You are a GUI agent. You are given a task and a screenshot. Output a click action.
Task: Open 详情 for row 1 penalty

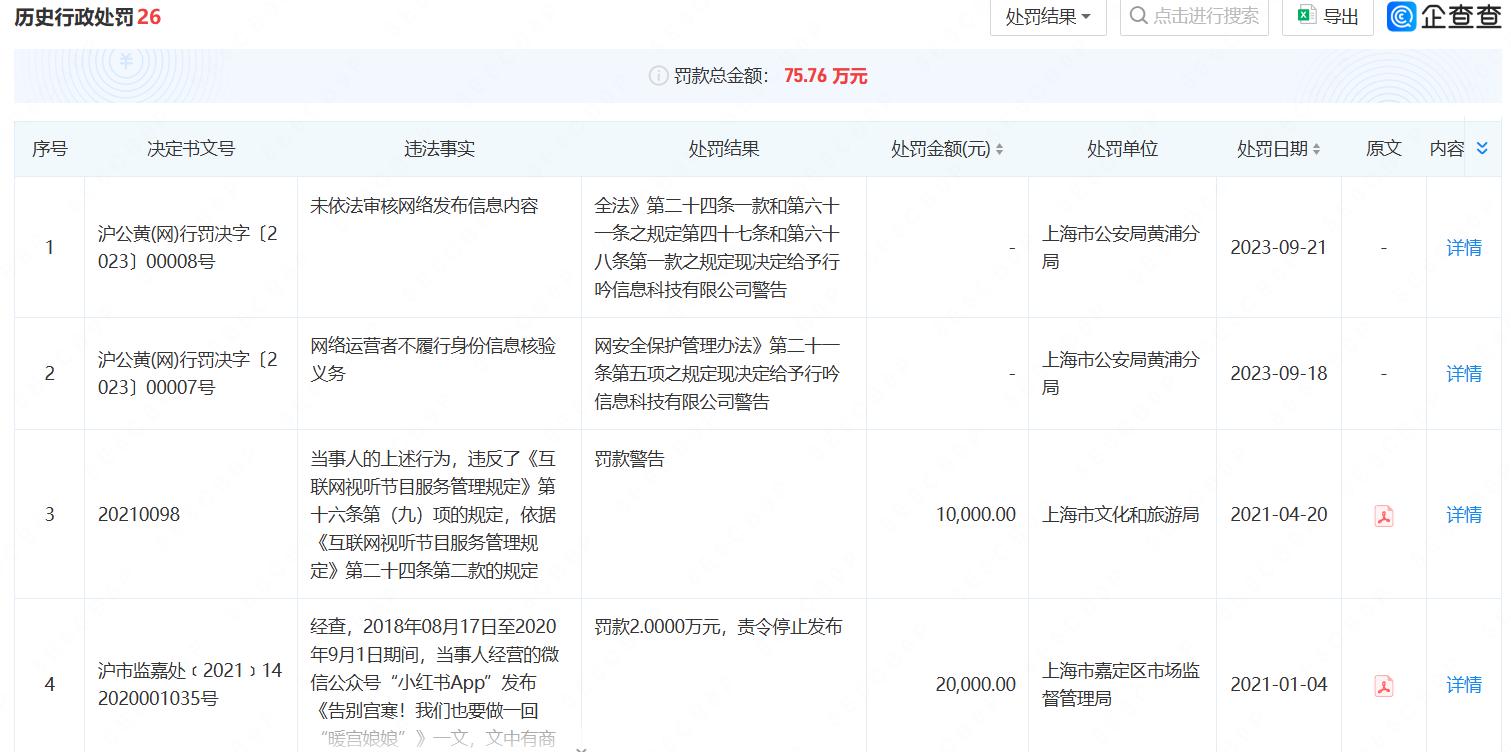pyautogui.click(x=1463, y=247)
